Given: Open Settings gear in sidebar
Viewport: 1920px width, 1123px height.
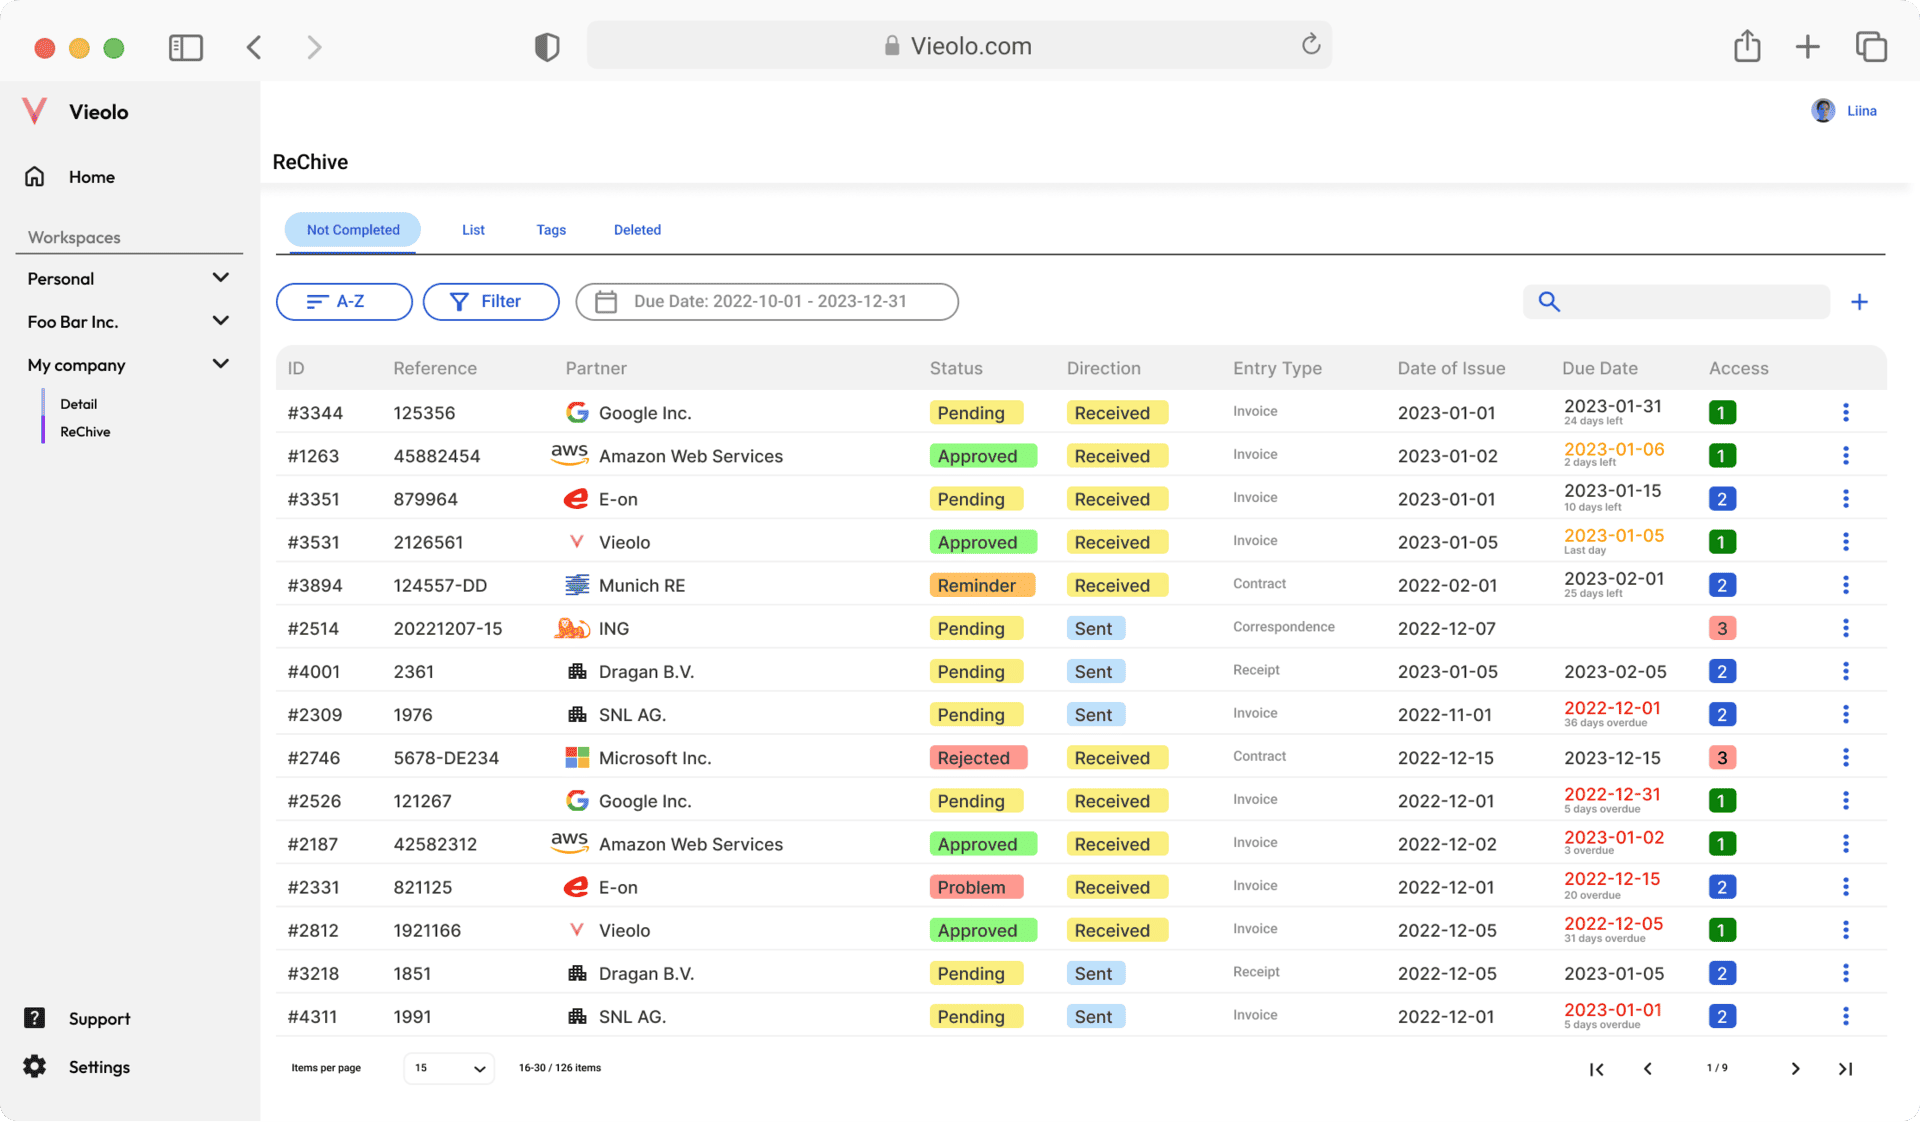Looking at the screenshot, I should click(x=35, y=1066).
